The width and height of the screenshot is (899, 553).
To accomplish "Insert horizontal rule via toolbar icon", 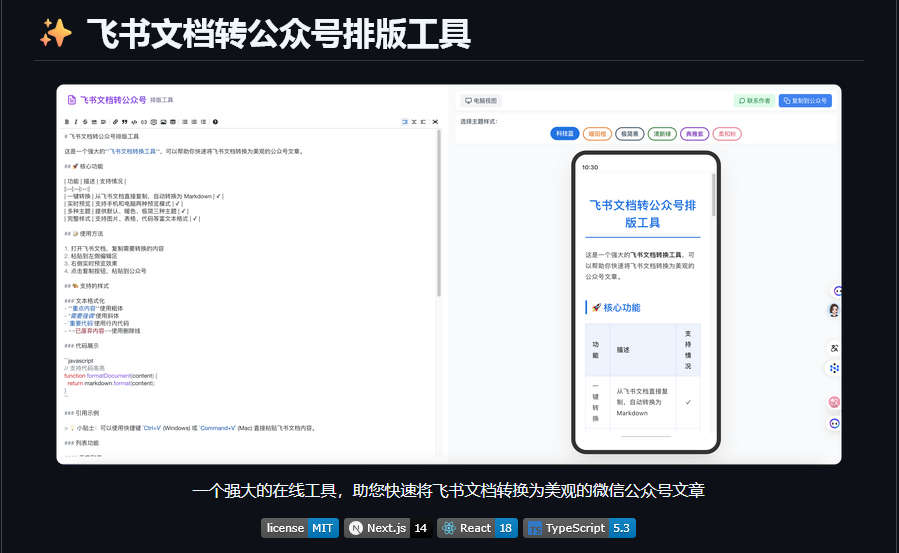I will coord(94,122).
